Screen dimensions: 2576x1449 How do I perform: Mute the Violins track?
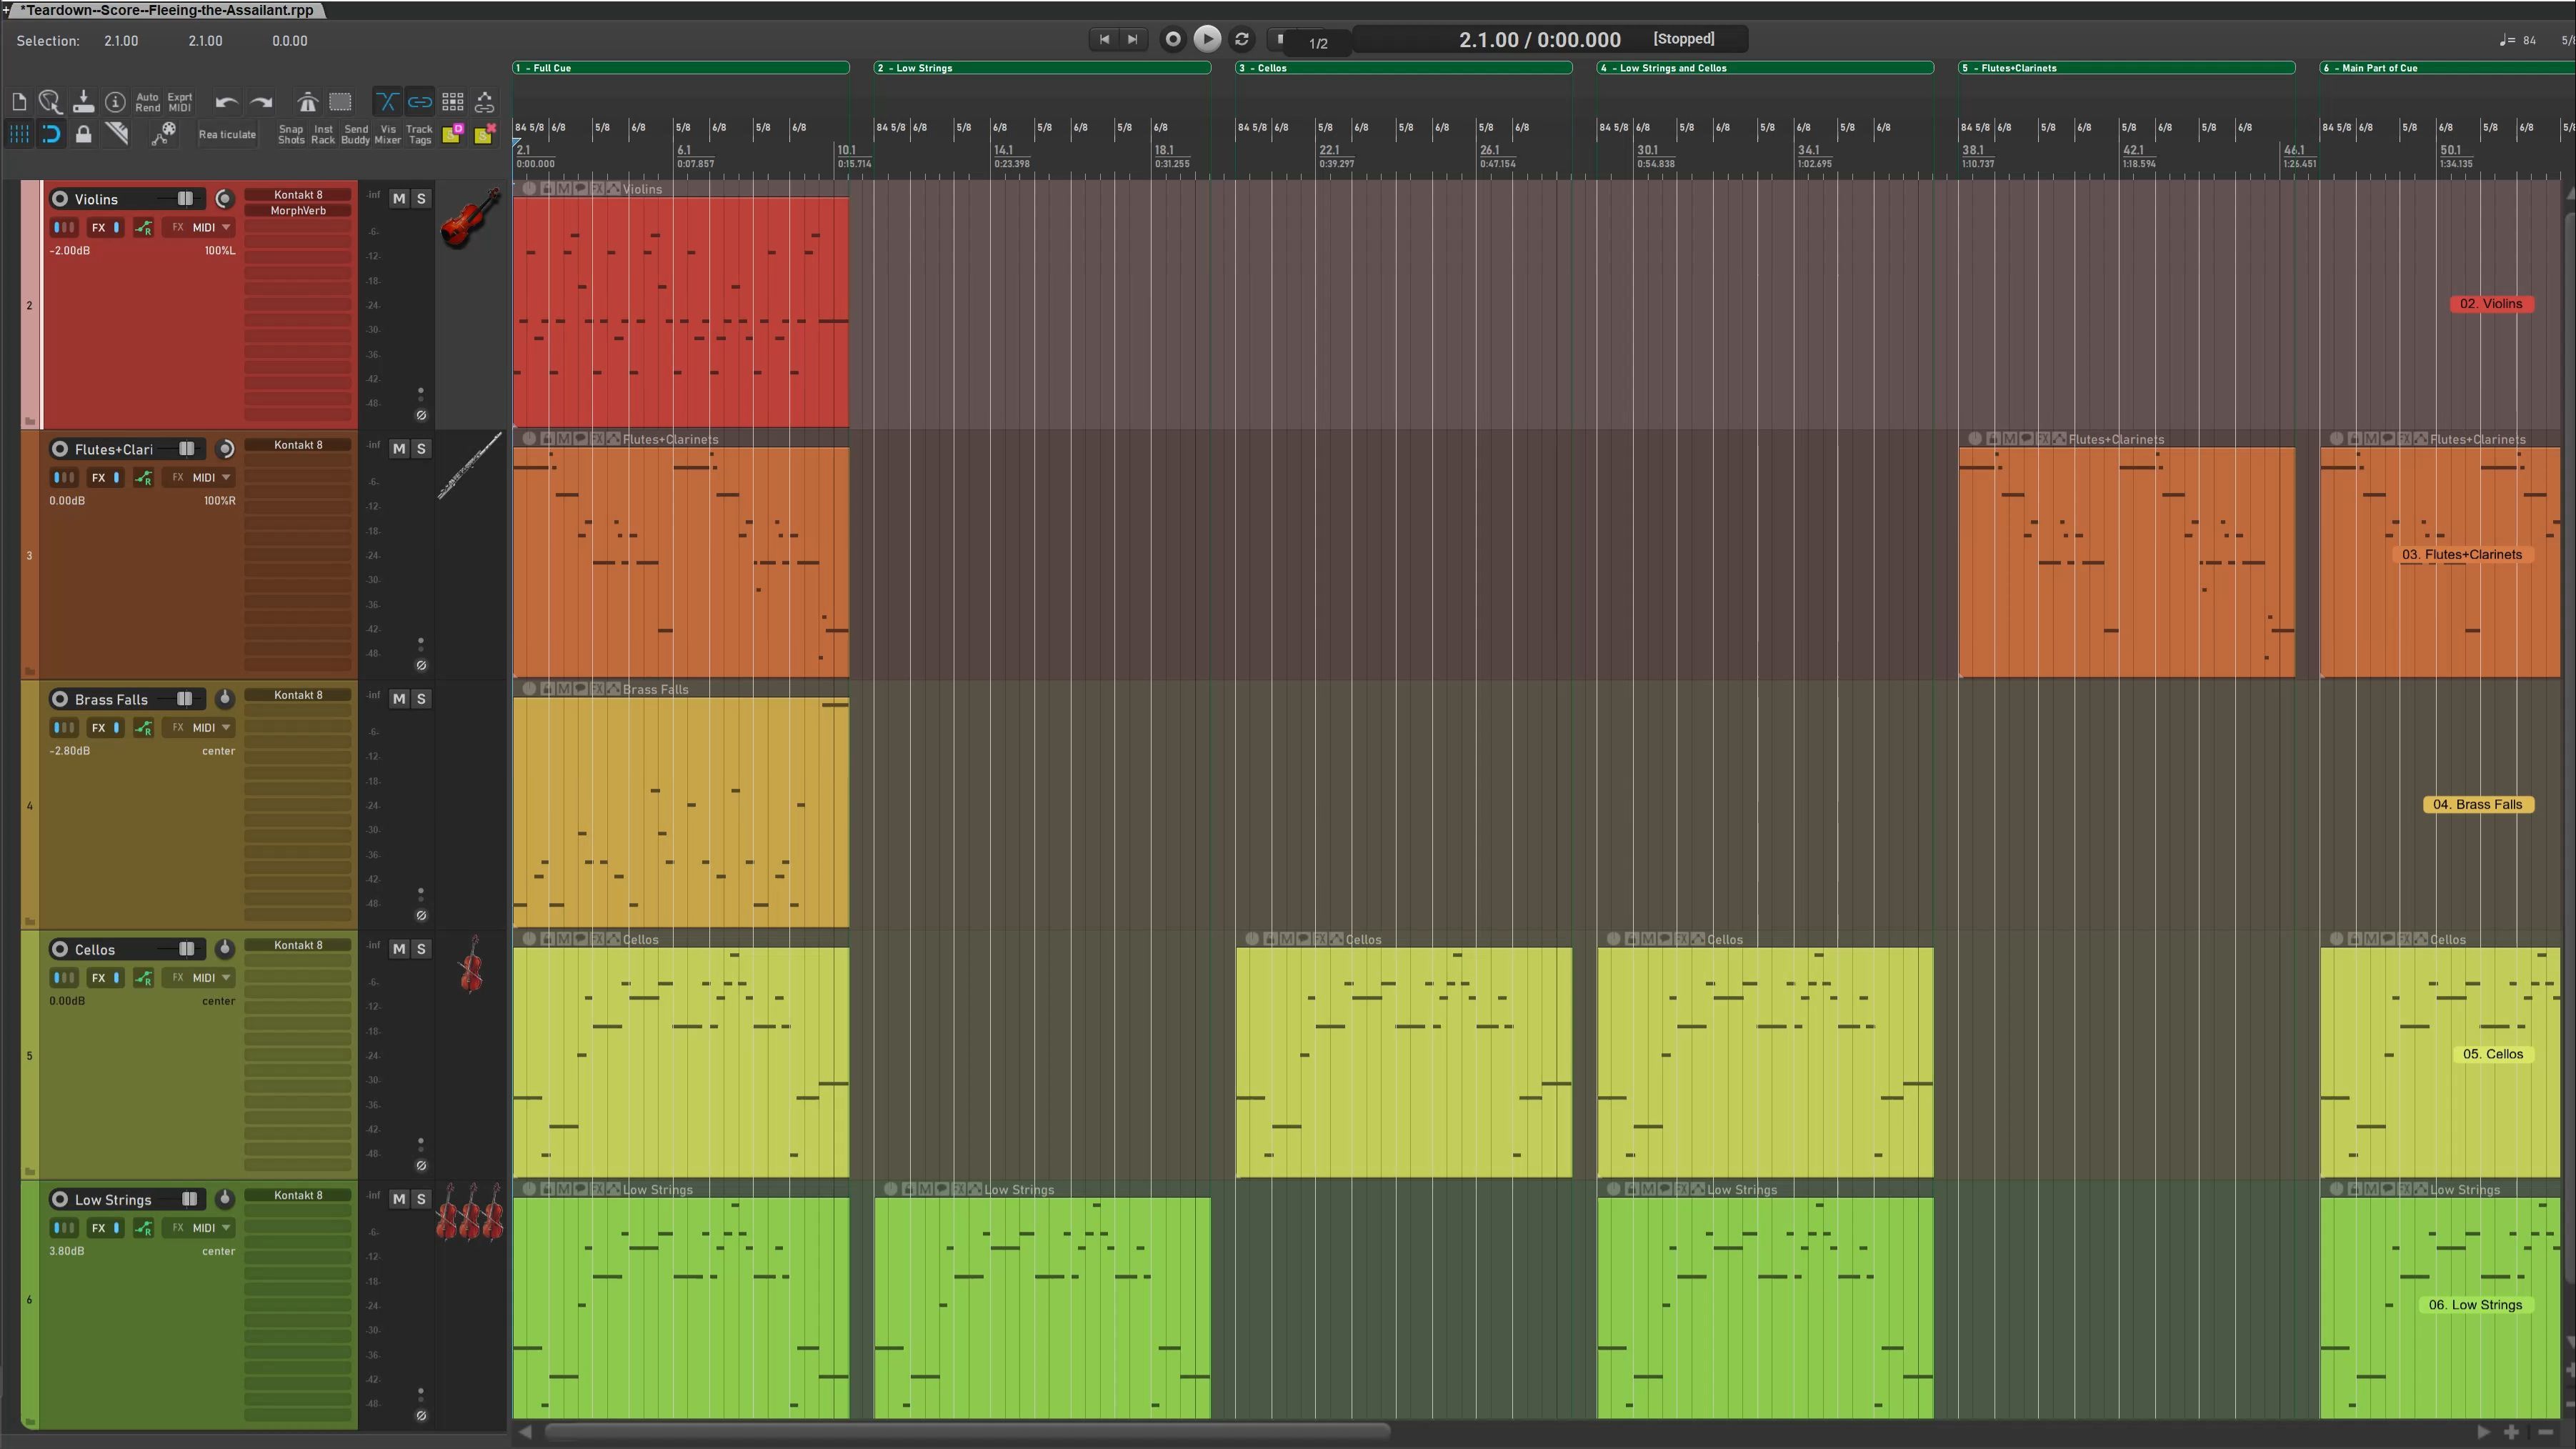(x=399, y=199)
